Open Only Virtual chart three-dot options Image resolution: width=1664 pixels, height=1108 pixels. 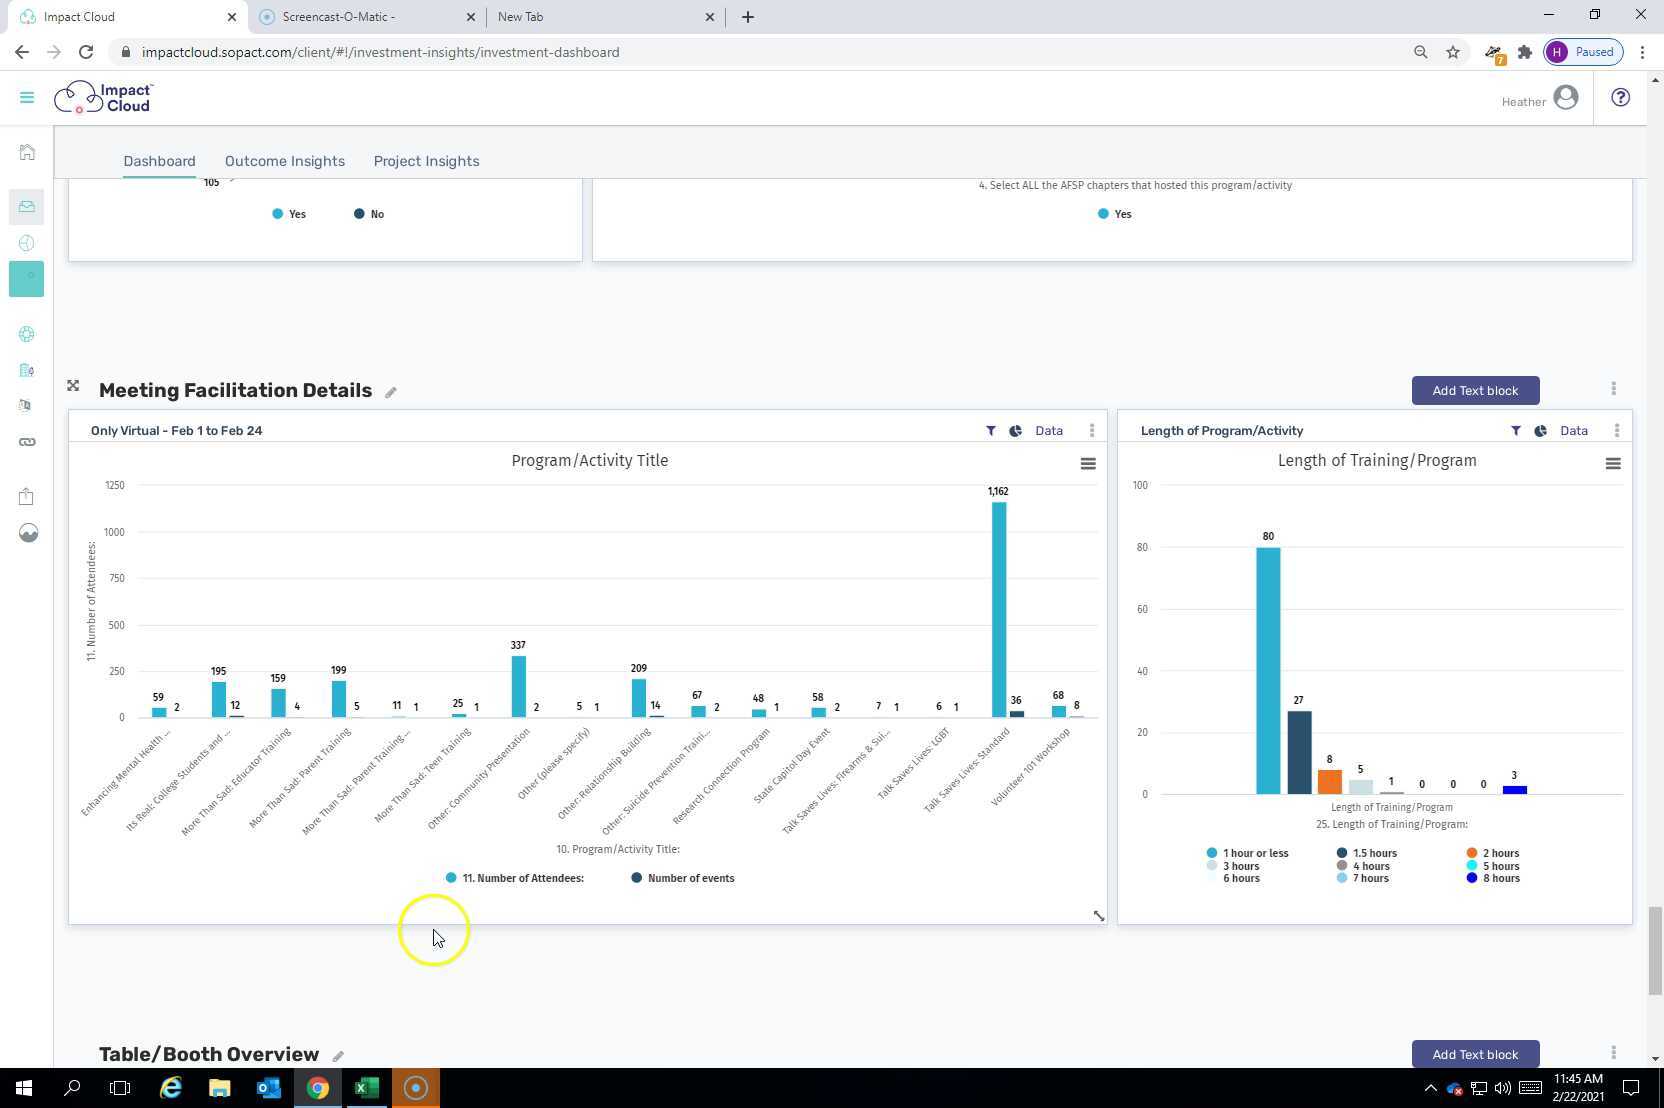(x=1092, y=431)
